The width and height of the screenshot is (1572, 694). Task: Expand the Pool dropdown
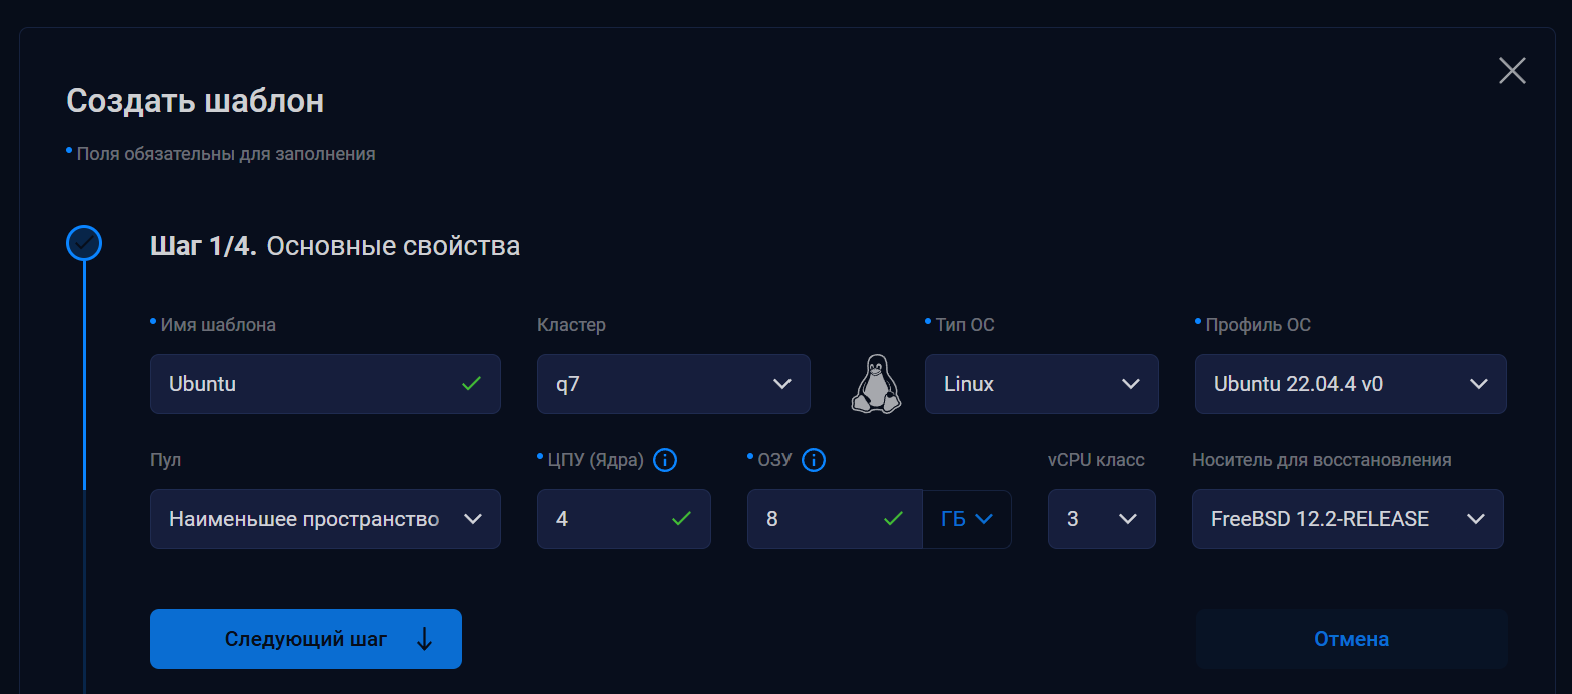(x=325, y=519)
